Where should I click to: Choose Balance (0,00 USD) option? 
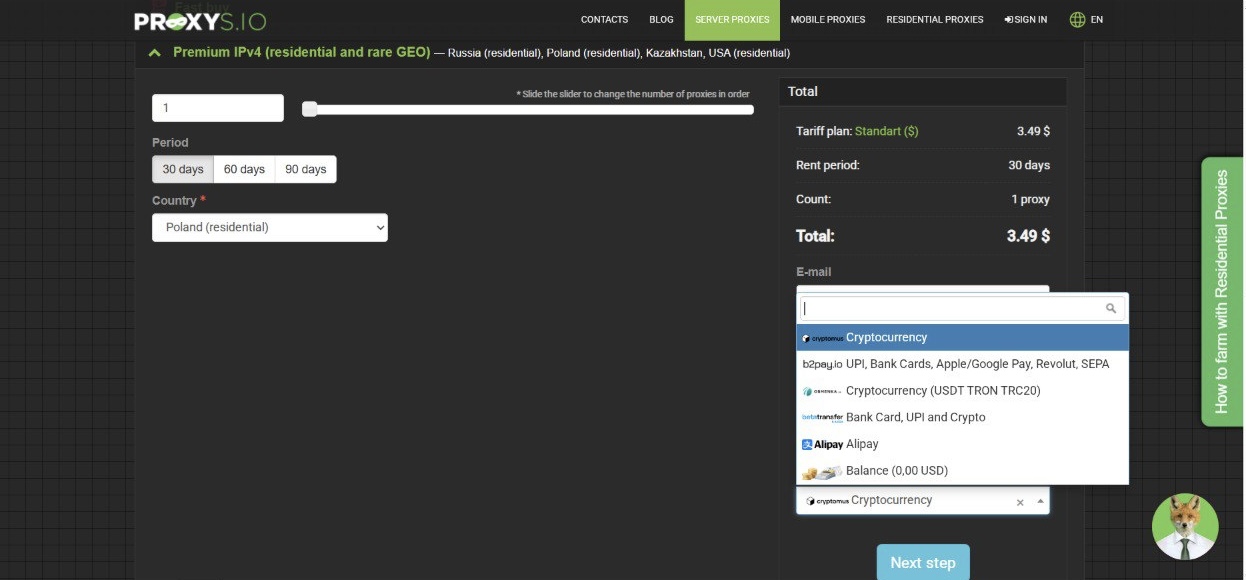coord(962,470)
